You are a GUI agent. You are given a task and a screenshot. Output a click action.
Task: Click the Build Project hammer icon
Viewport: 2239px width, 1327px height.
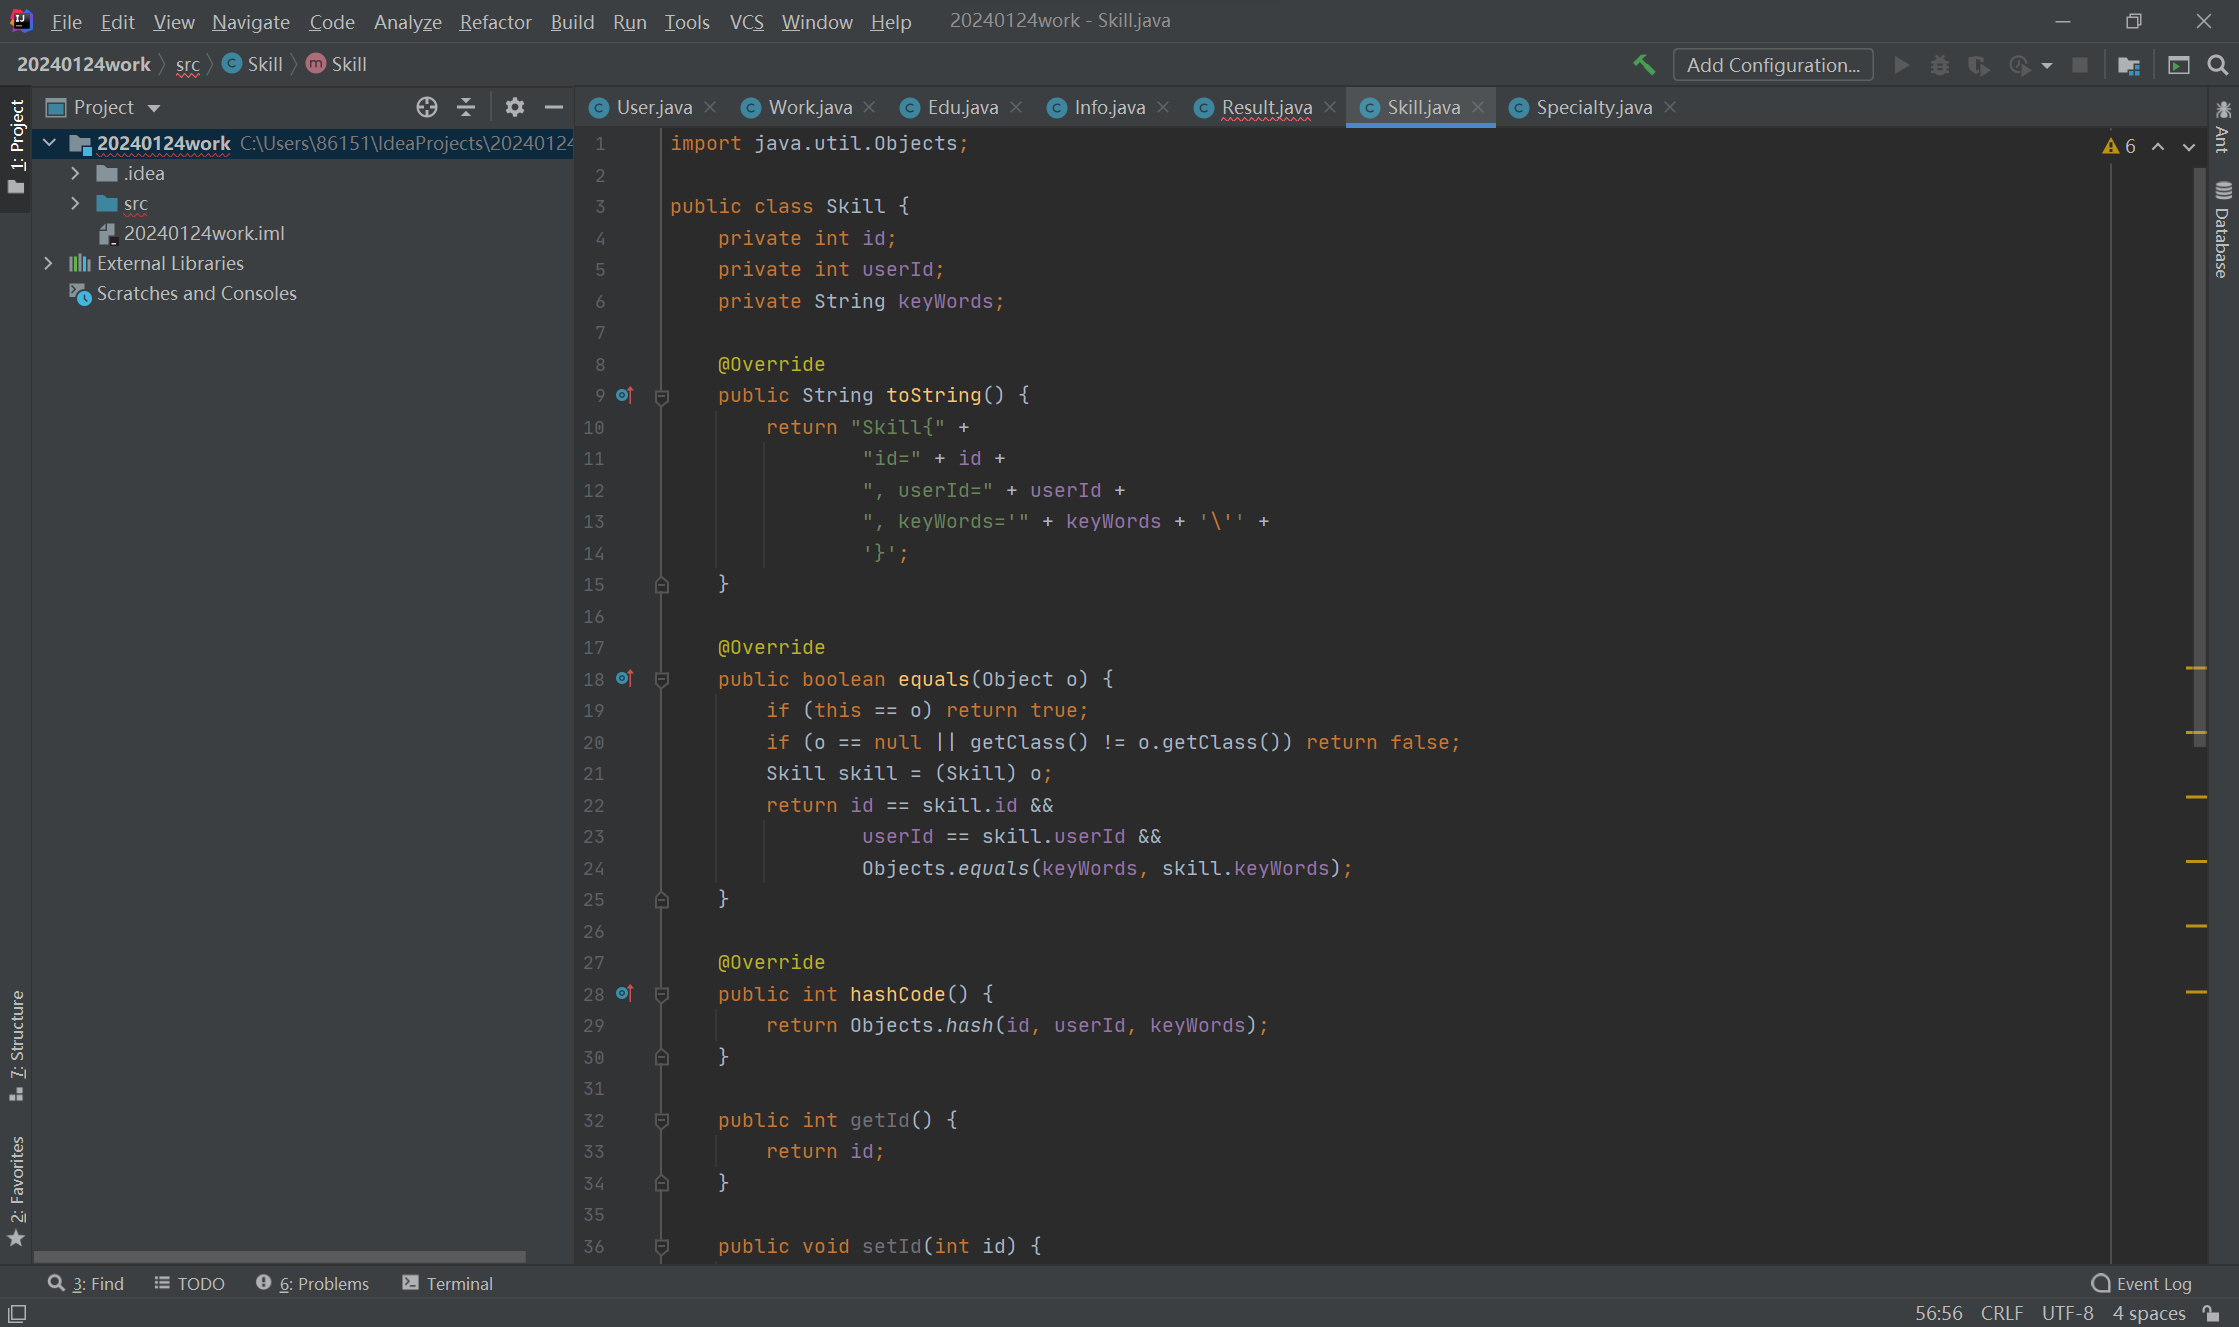coord(1643,65)
